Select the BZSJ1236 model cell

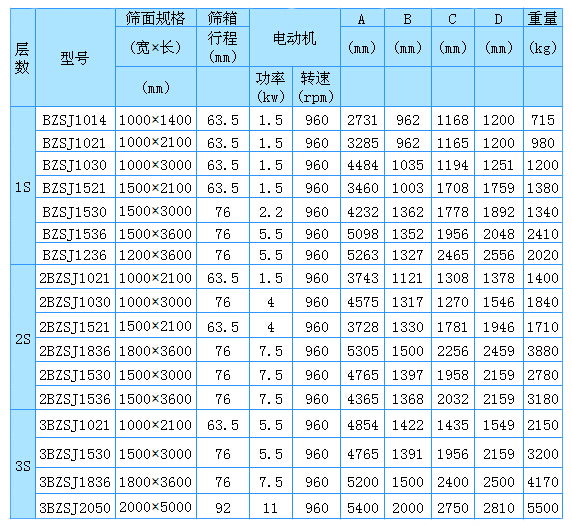coord(76,254)
